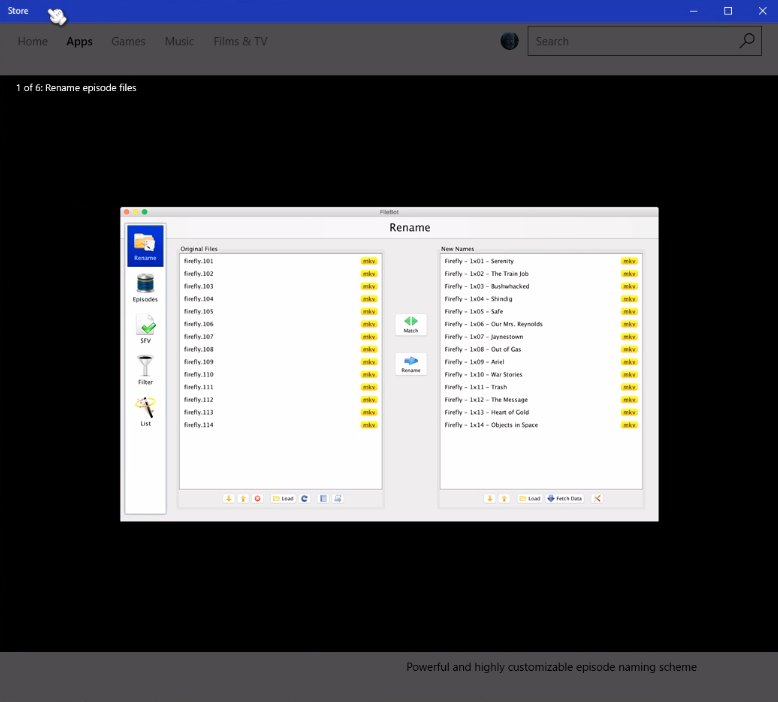
Task: Click the mkv tag beside firefly.103
Action: click(x=369, y=286)
